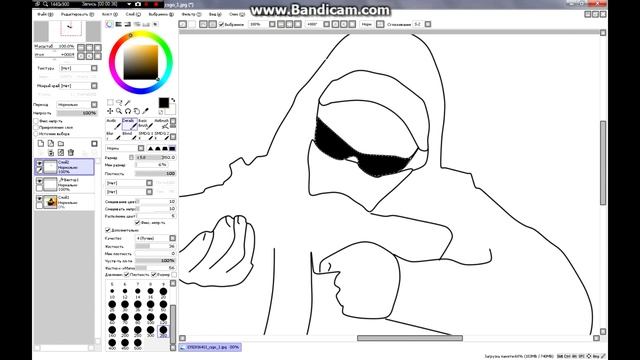Select the move tool

coord(110,111)
